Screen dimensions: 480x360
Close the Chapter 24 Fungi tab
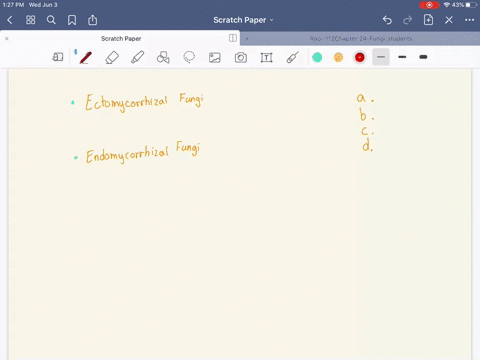(x=247, y=39)
